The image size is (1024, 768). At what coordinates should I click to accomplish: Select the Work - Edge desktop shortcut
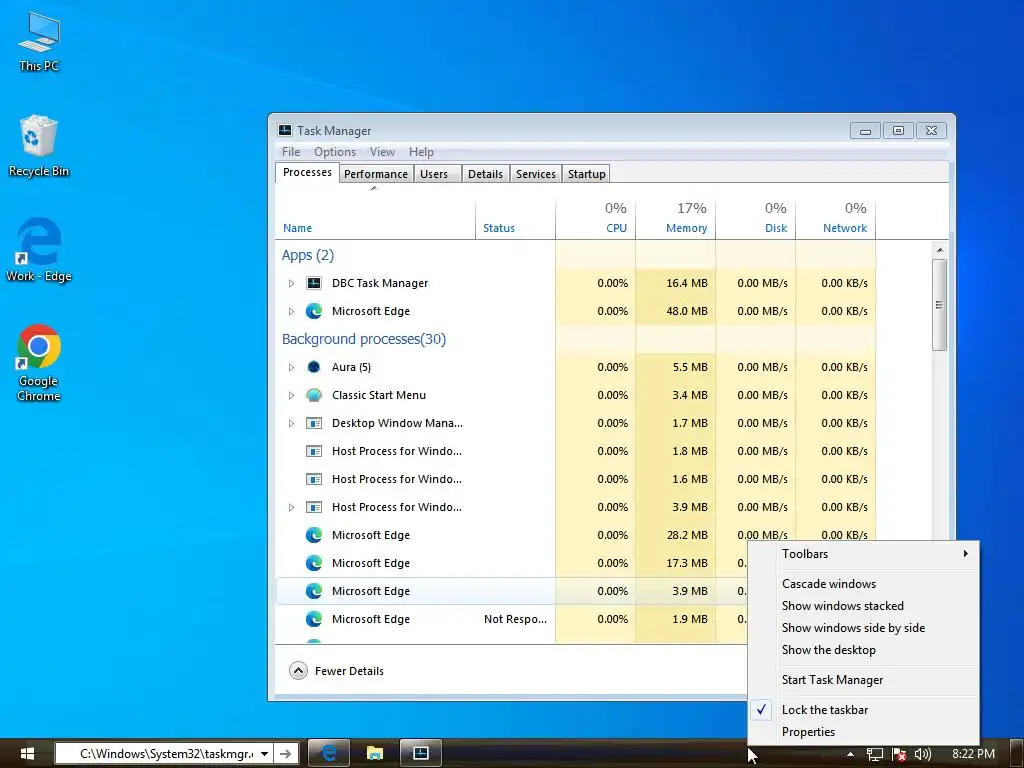click(39, 250)
